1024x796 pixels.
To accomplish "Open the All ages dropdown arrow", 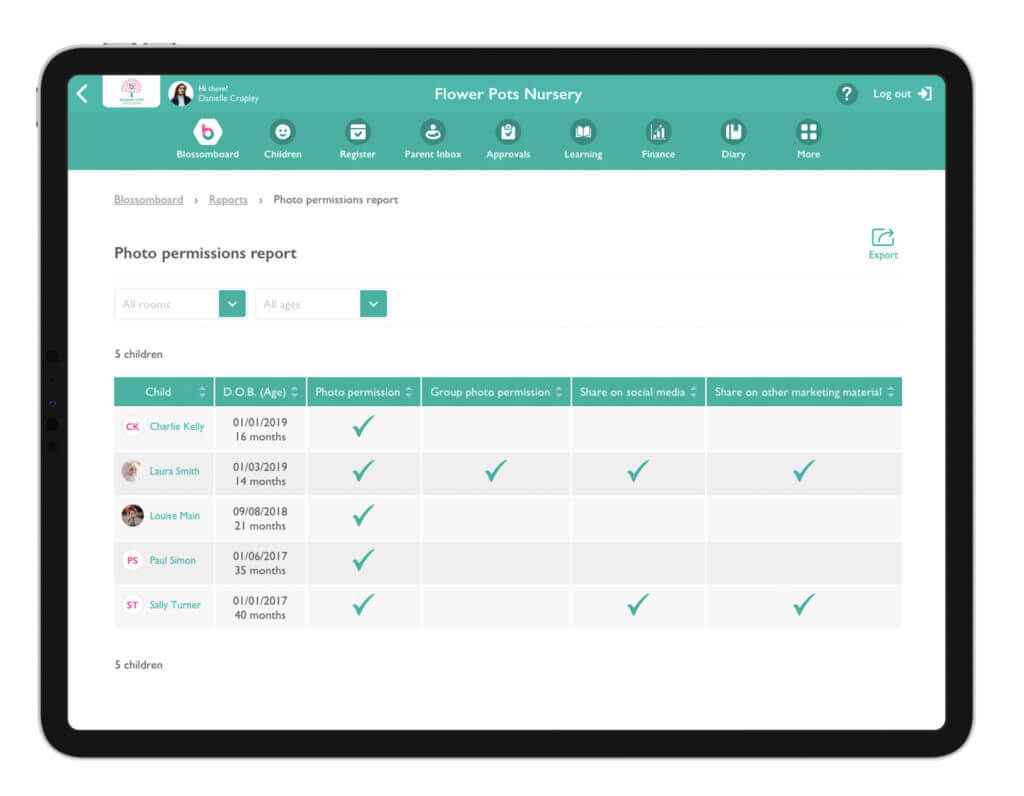I will (373, 304).
